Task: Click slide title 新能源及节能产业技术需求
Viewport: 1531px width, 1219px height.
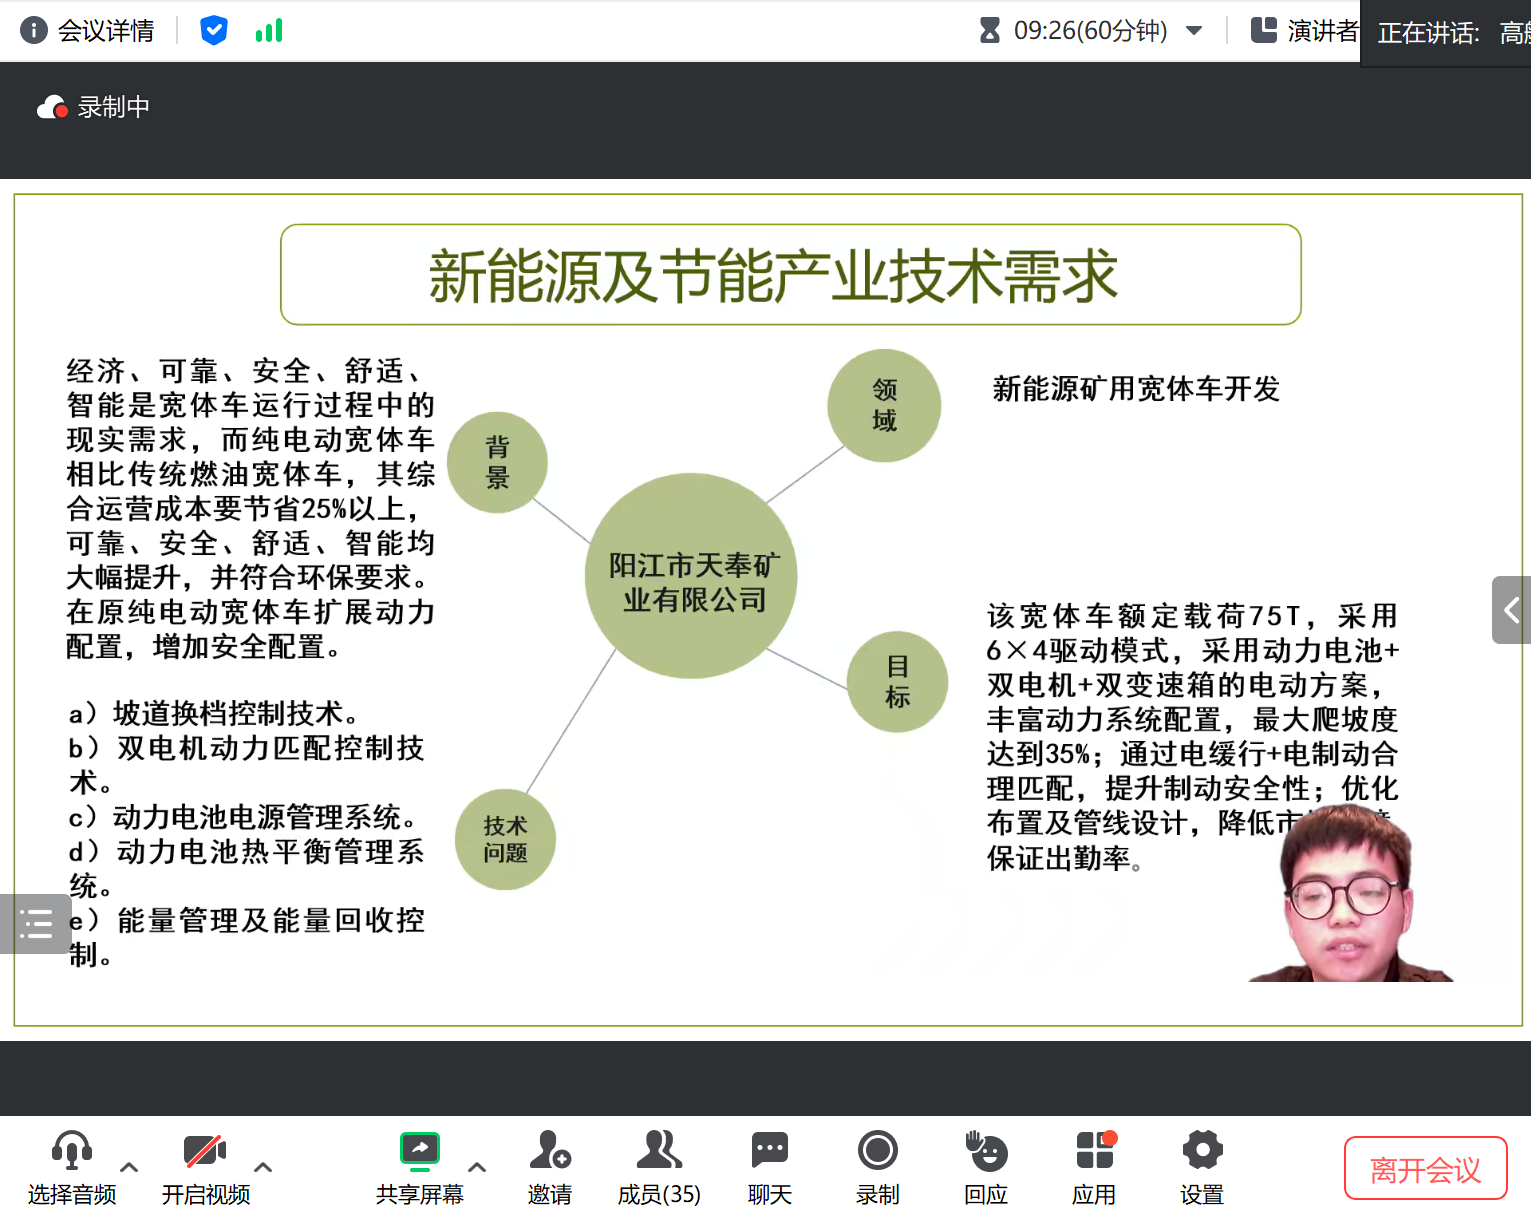Action: pos(773,276)
